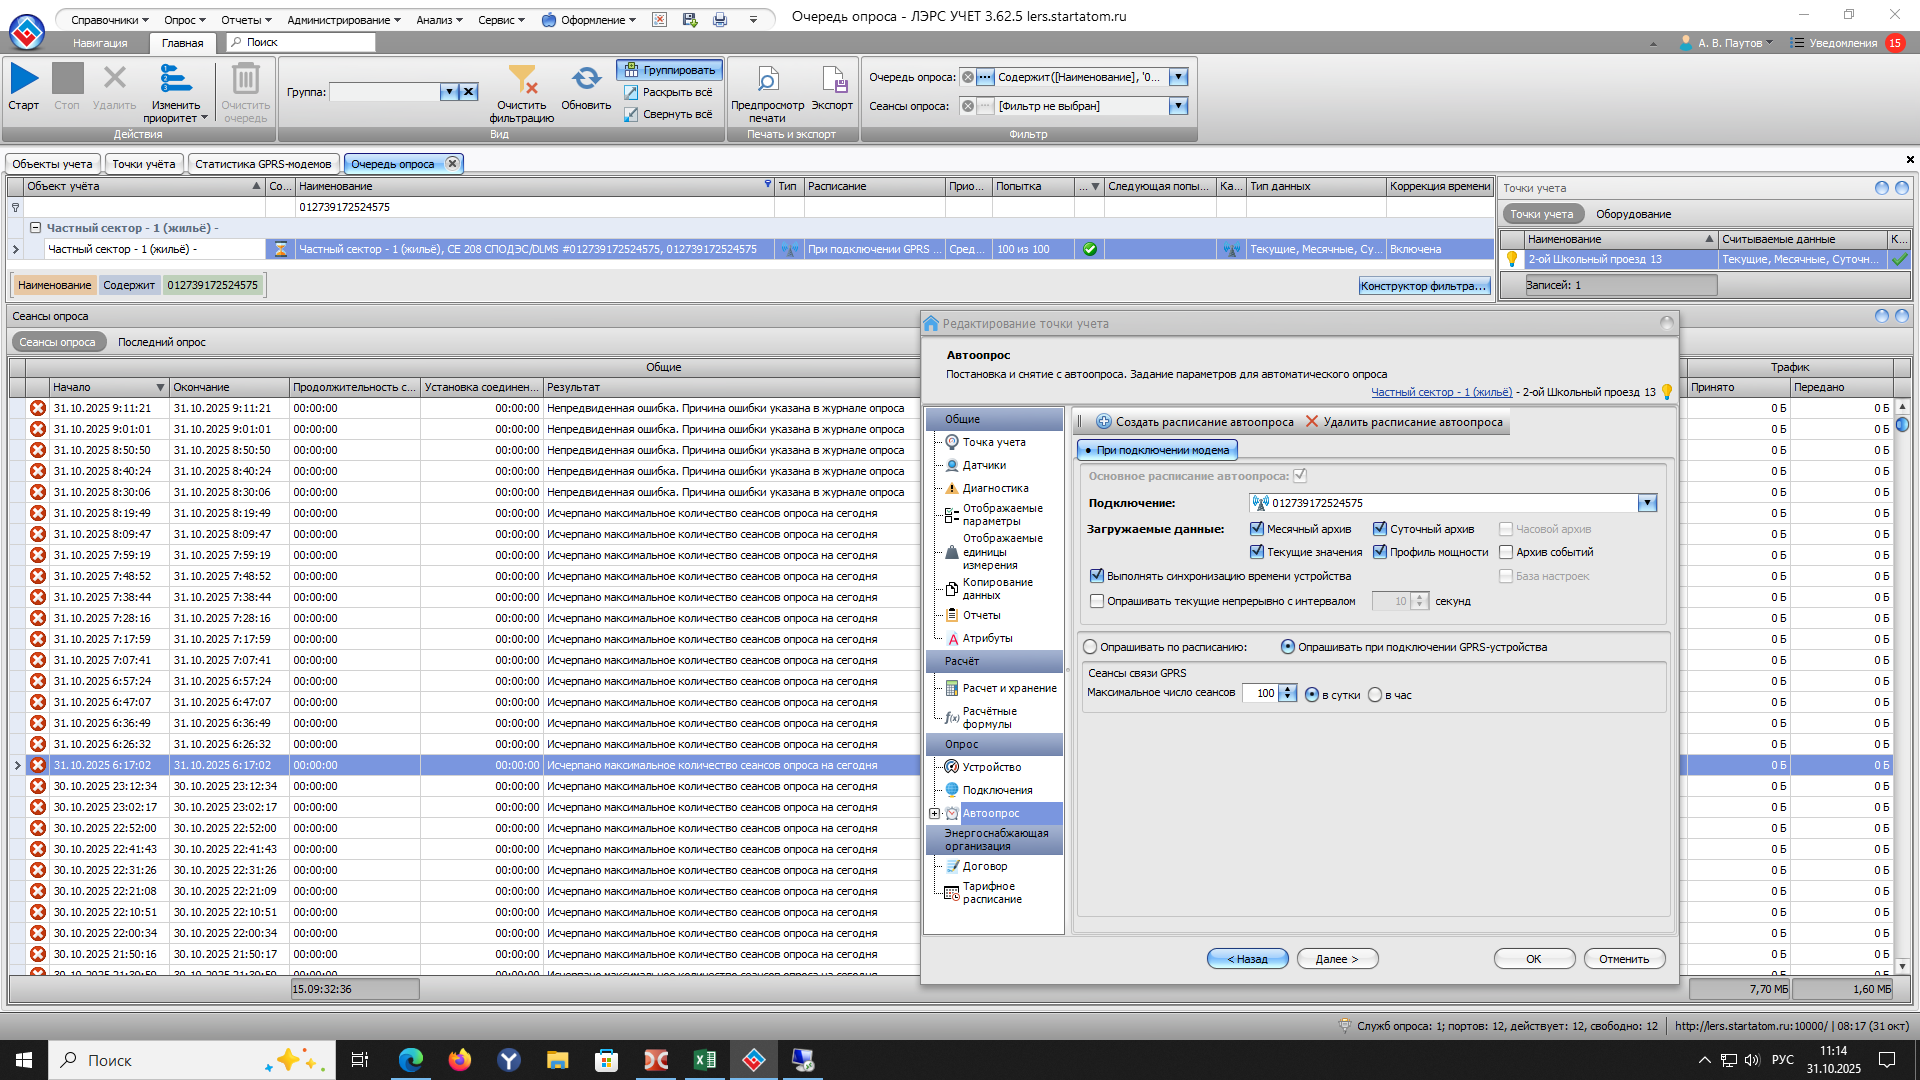Open Excel from the Windows taskbar
The image size is (1920, 1080).
pyautogui.click(x=705, y=1060)
